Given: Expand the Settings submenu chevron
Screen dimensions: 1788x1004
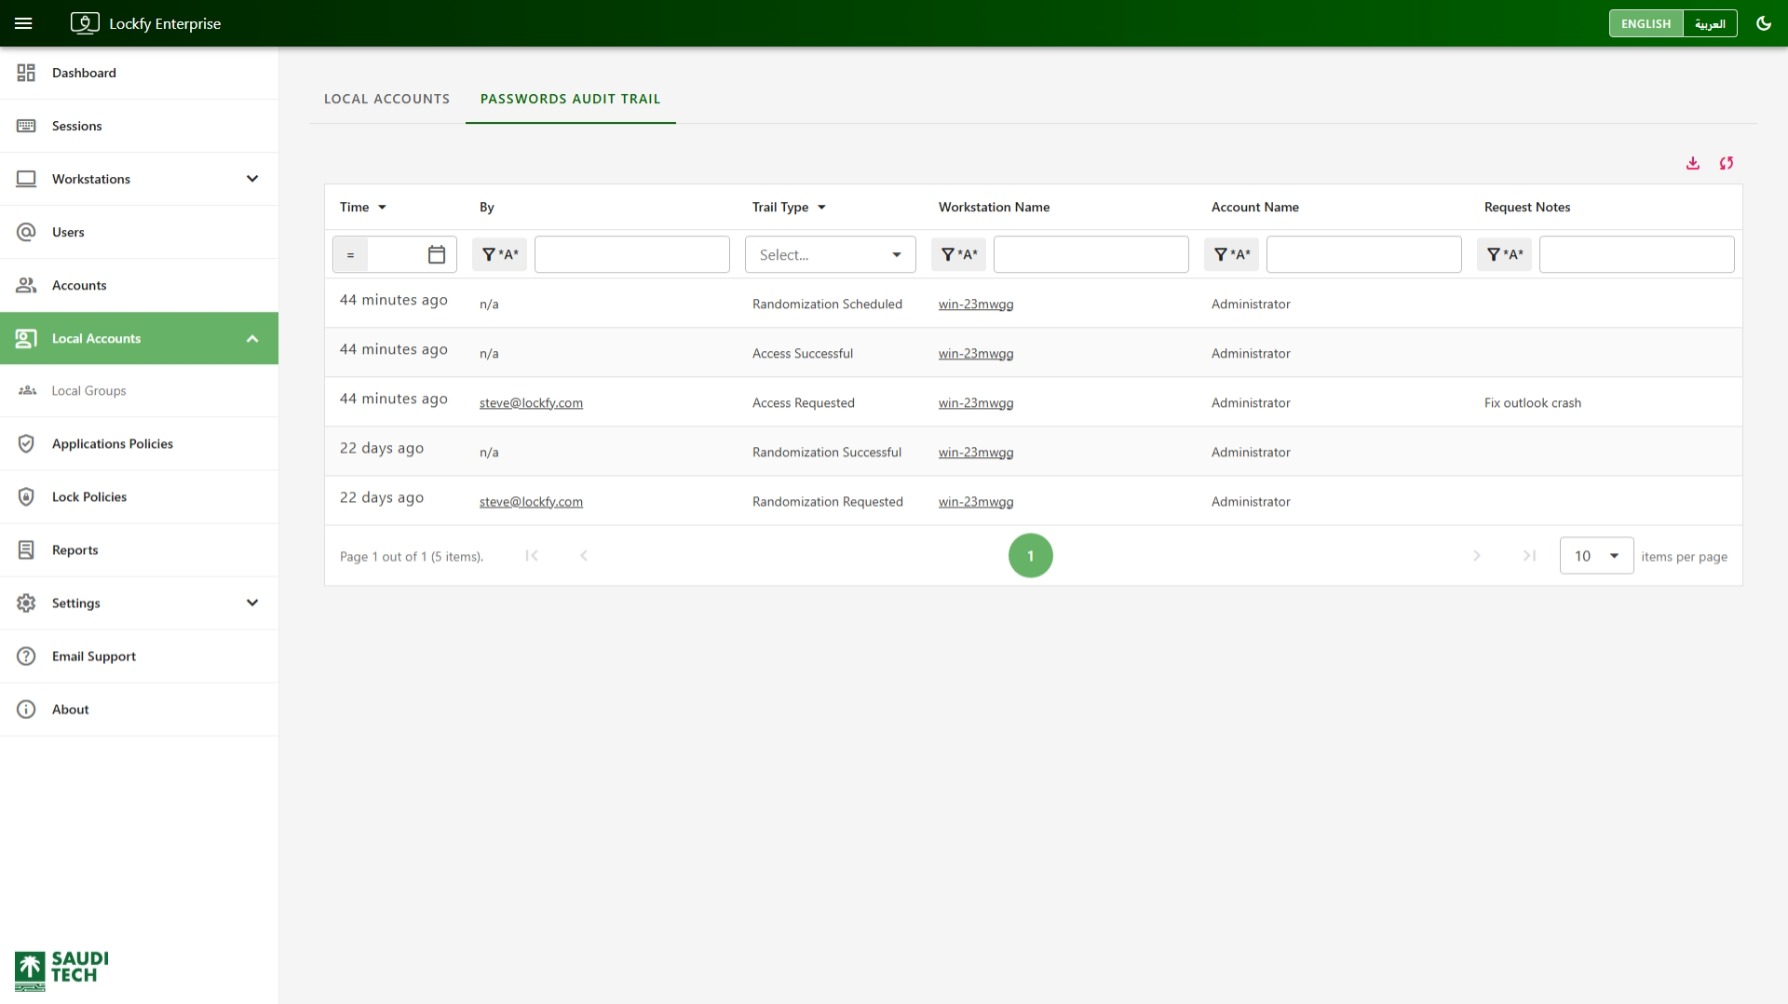Looking at the screenshot, I should [x=252, y=603].
